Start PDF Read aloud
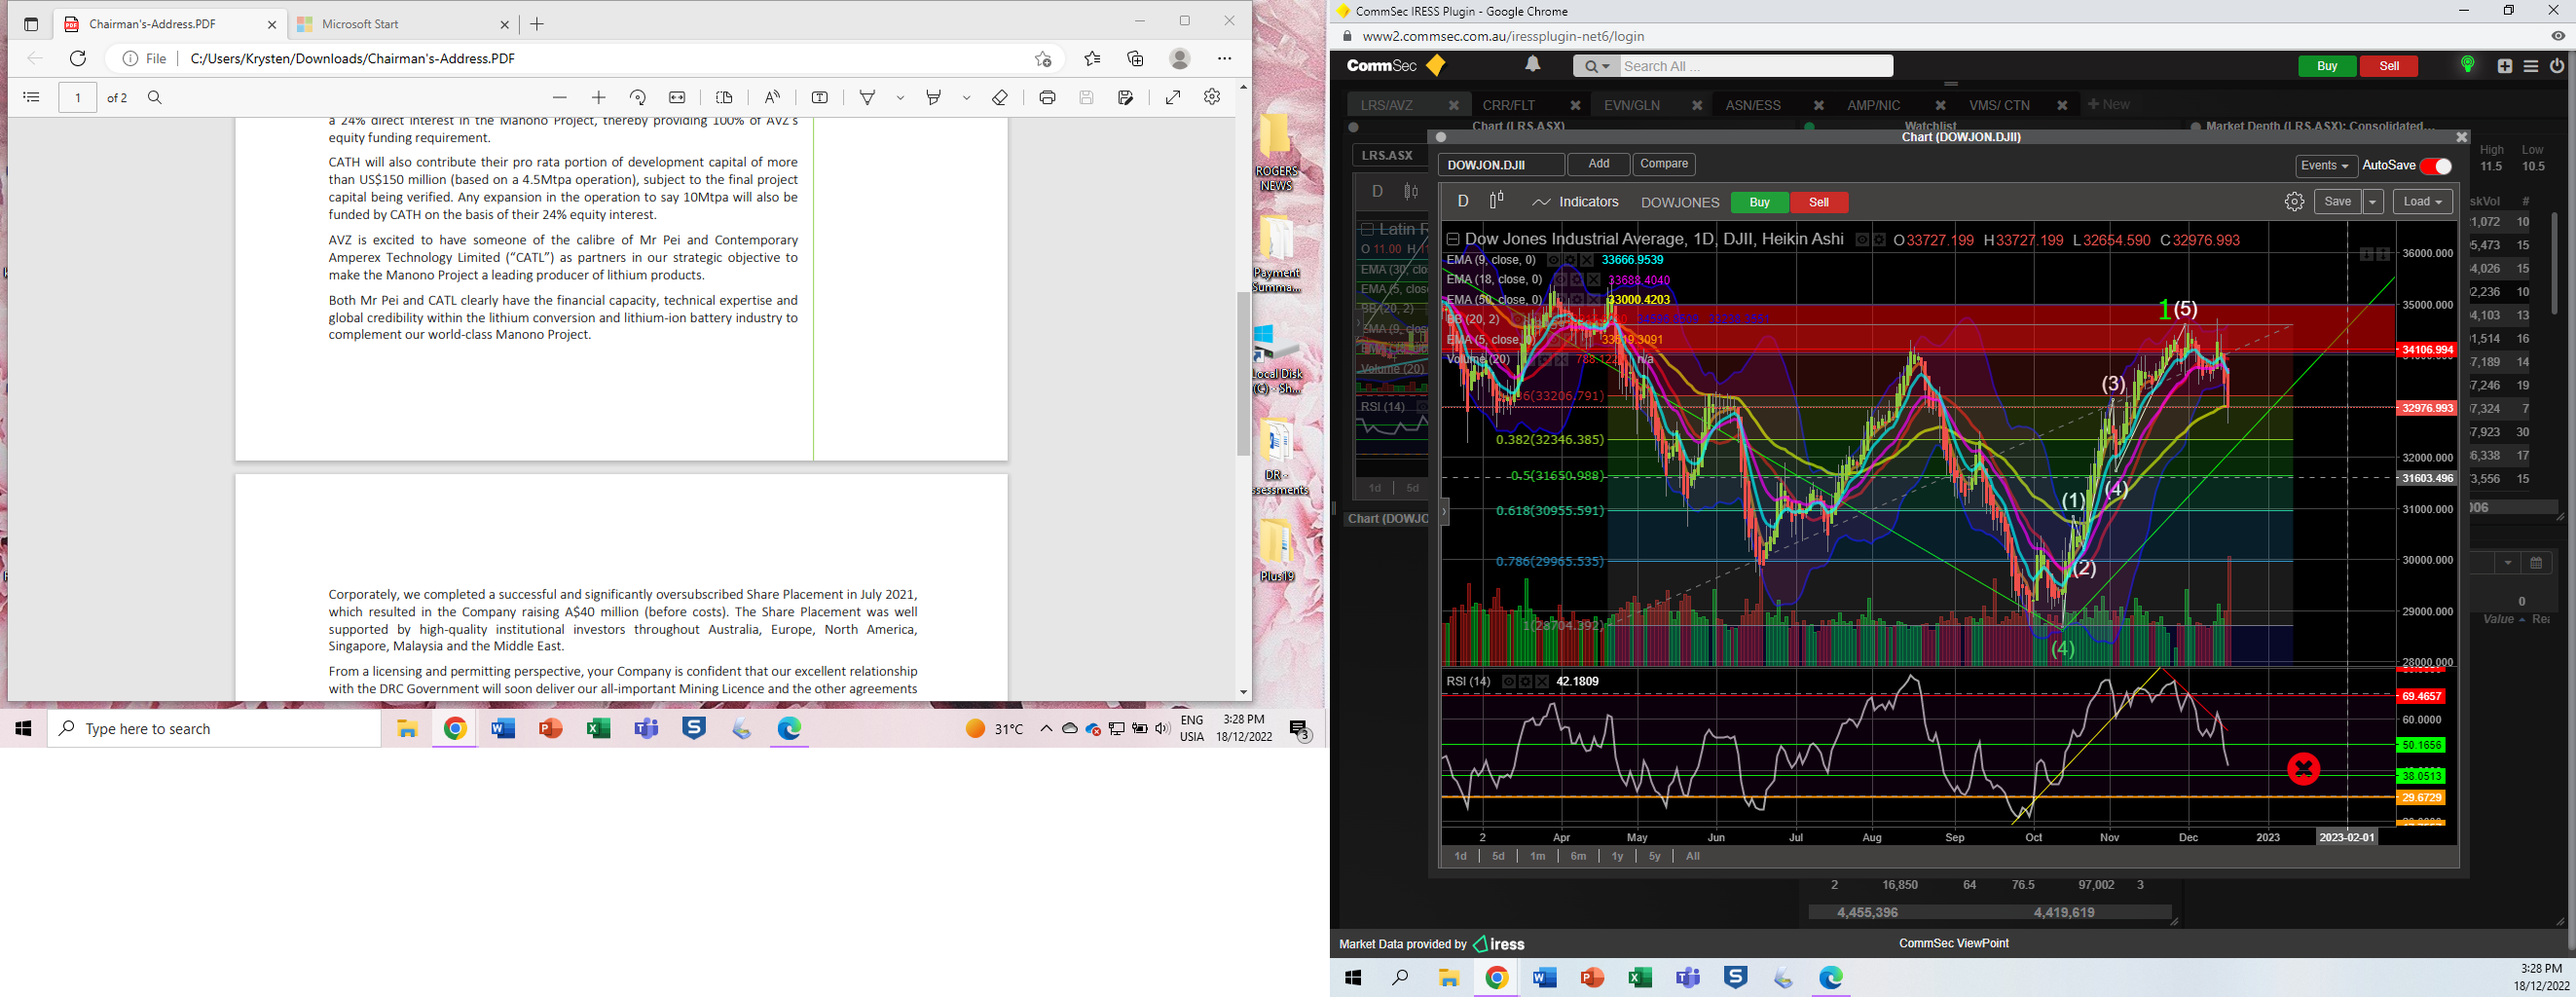The height and width of the screenshot is (997, 2576). pyautogui.click(x=772, y=97)
